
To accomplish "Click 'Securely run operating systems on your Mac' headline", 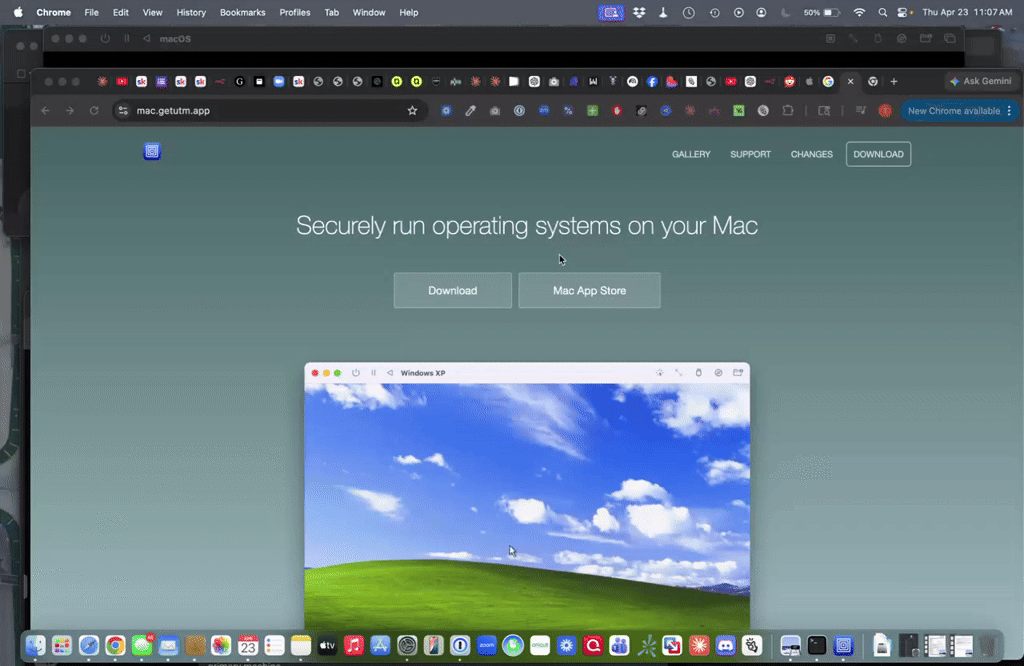I will click(x=527, y=226).
